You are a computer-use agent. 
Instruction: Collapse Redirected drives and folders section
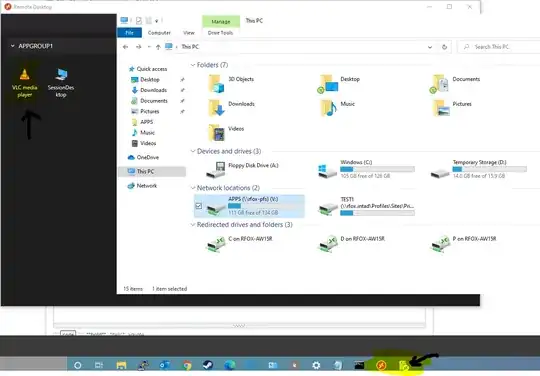[x=193, y=224]
